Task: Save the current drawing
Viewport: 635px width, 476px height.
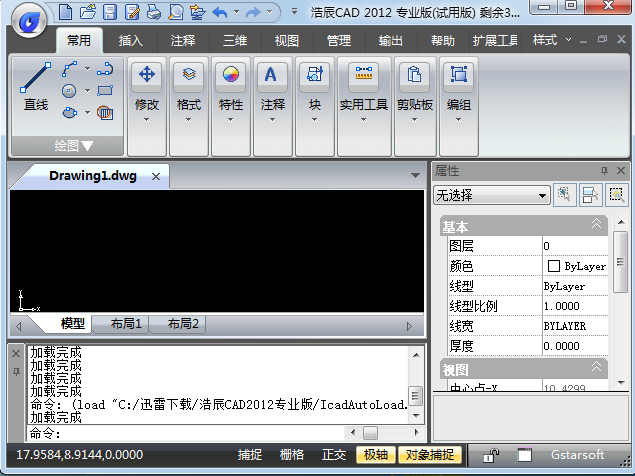Action: pos(109,12)
